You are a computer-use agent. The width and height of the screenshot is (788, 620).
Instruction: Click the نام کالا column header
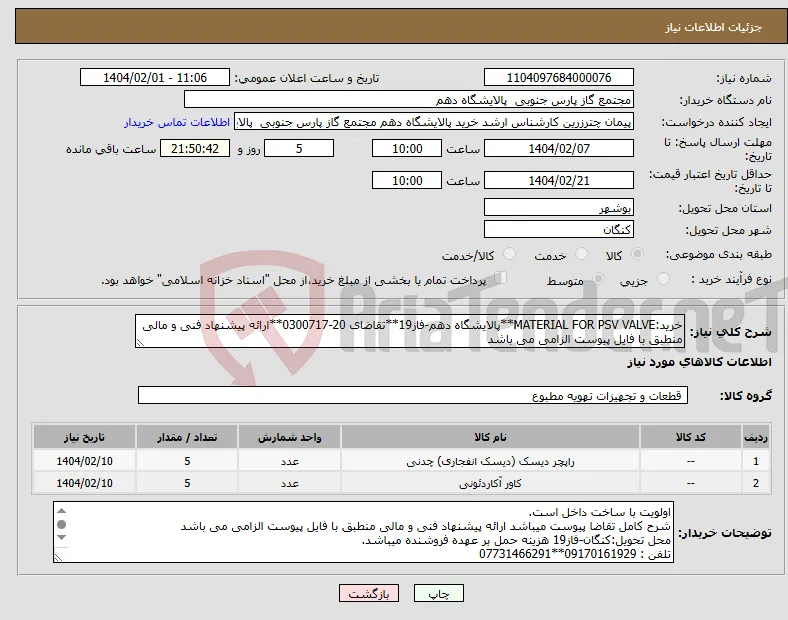click(x=490, y=437)
